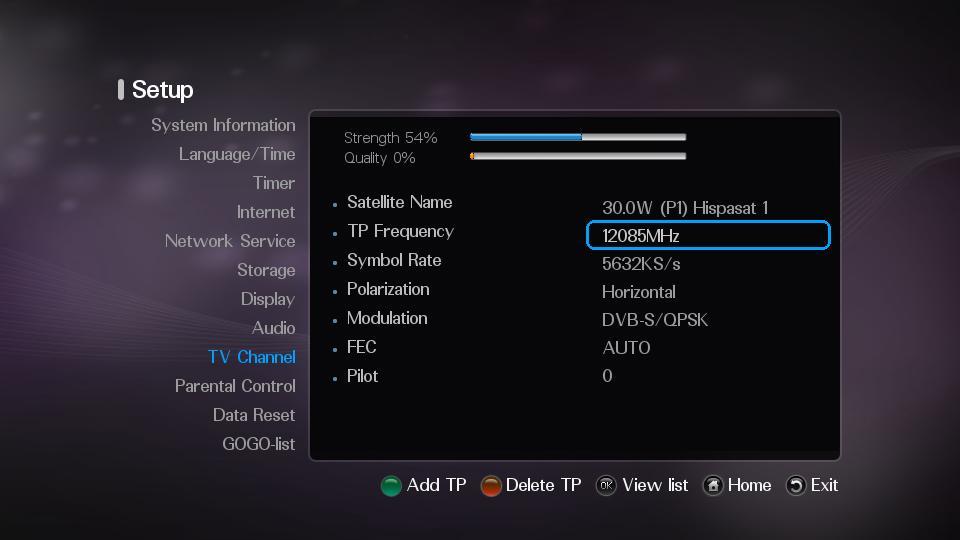Open the GOGO-list menu entry
The height and width of the screenshot is (540, 960).
(x=258, y=443)
